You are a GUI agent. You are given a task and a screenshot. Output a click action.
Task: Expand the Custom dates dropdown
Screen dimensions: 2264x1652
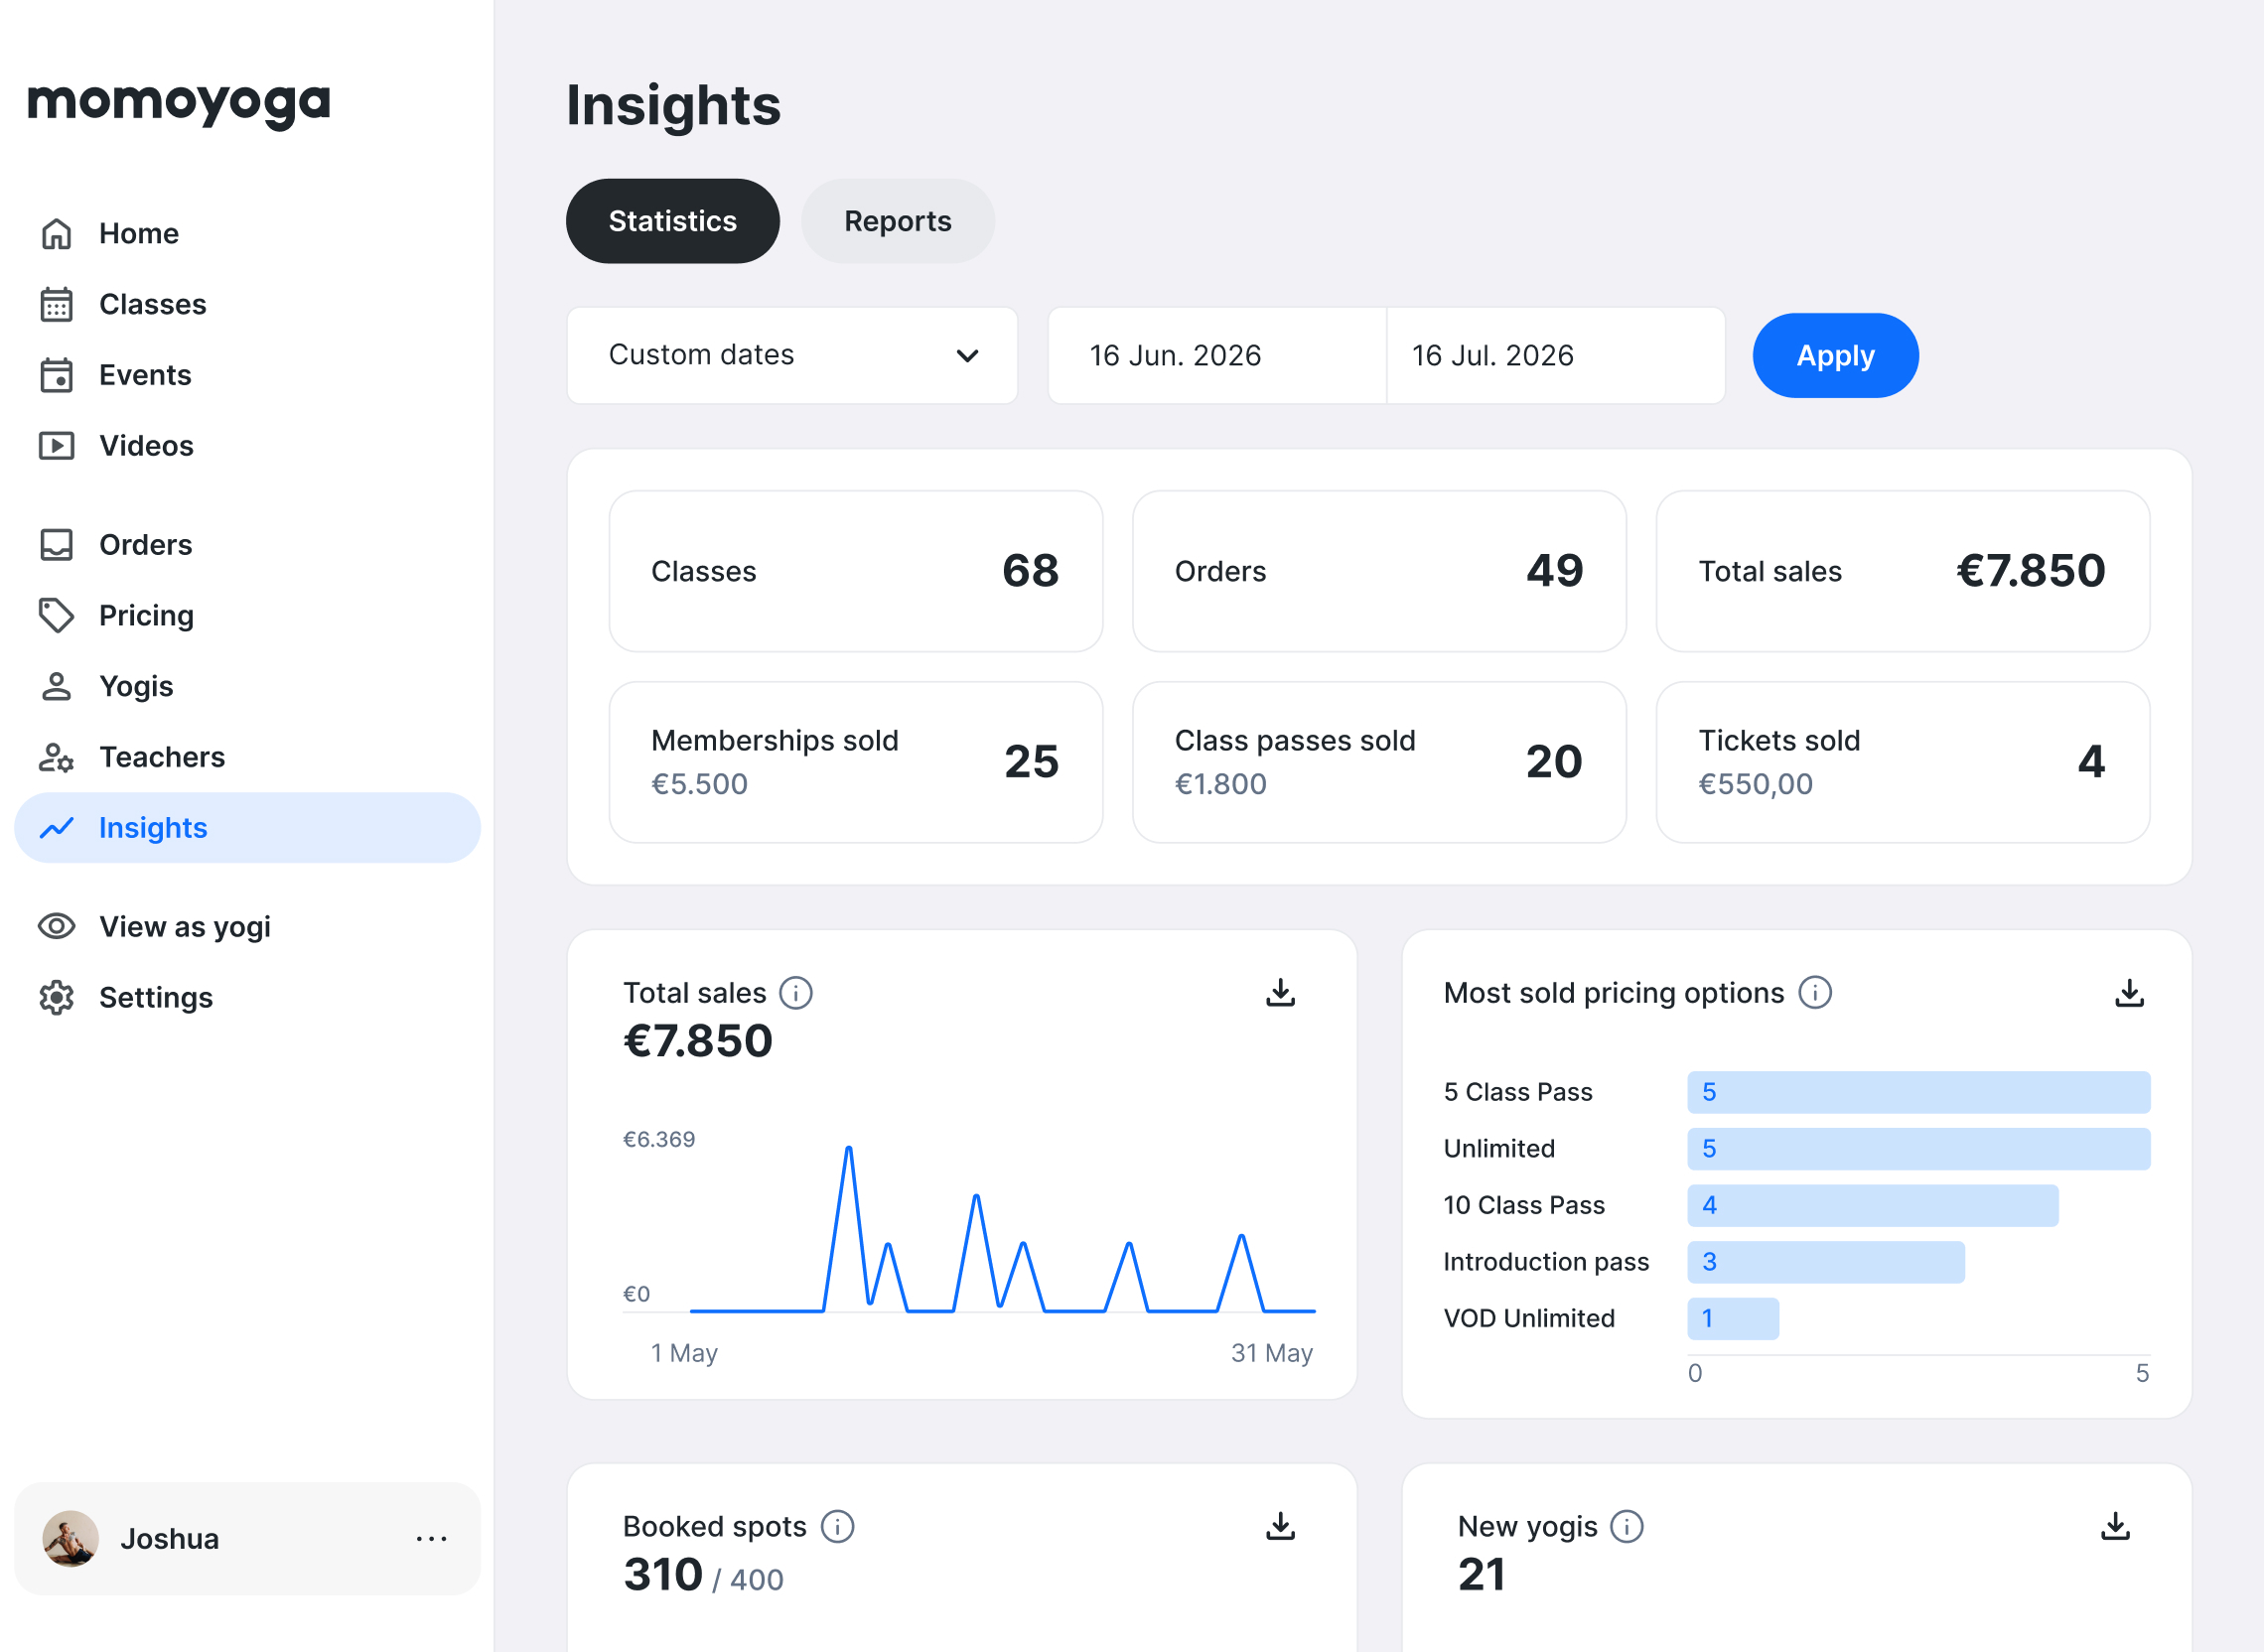point(792,355)
